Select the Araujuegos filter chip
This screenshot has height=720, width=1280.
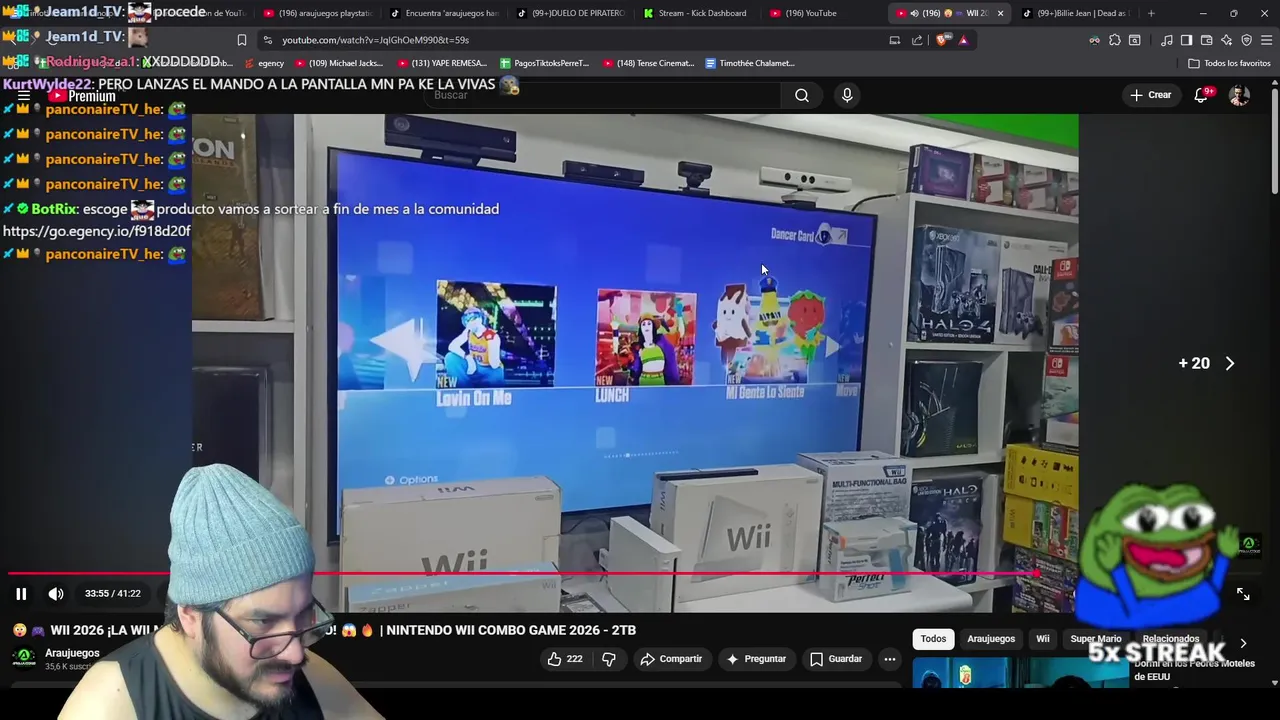991,639
